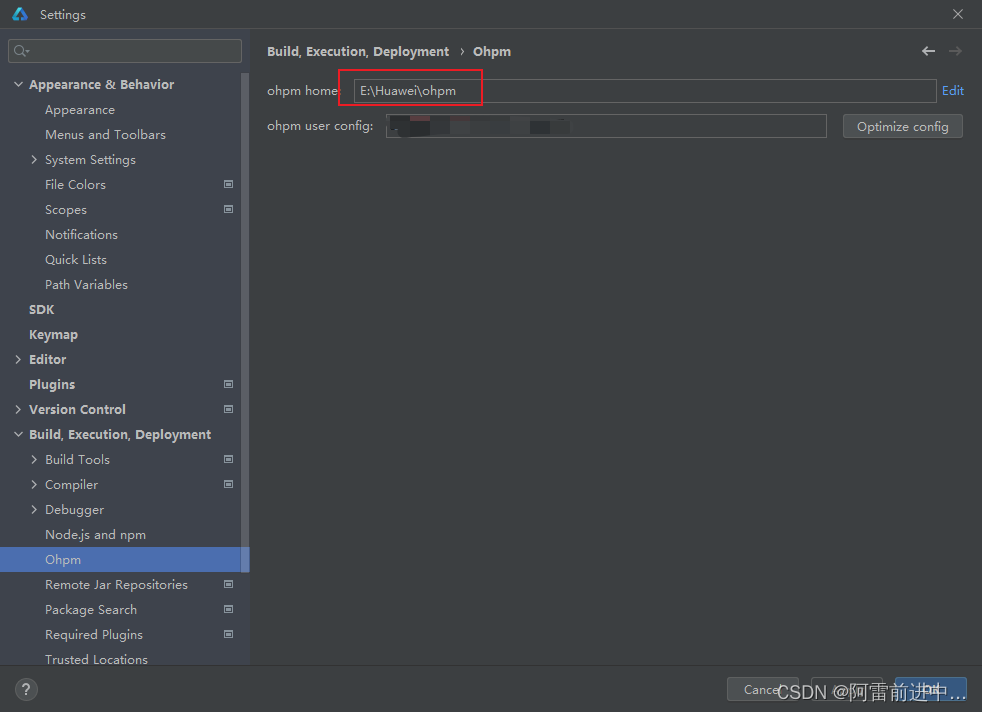Expand the Compiler node
The height and width of the screenshot is (712, 982).
[x=34, y=484]
